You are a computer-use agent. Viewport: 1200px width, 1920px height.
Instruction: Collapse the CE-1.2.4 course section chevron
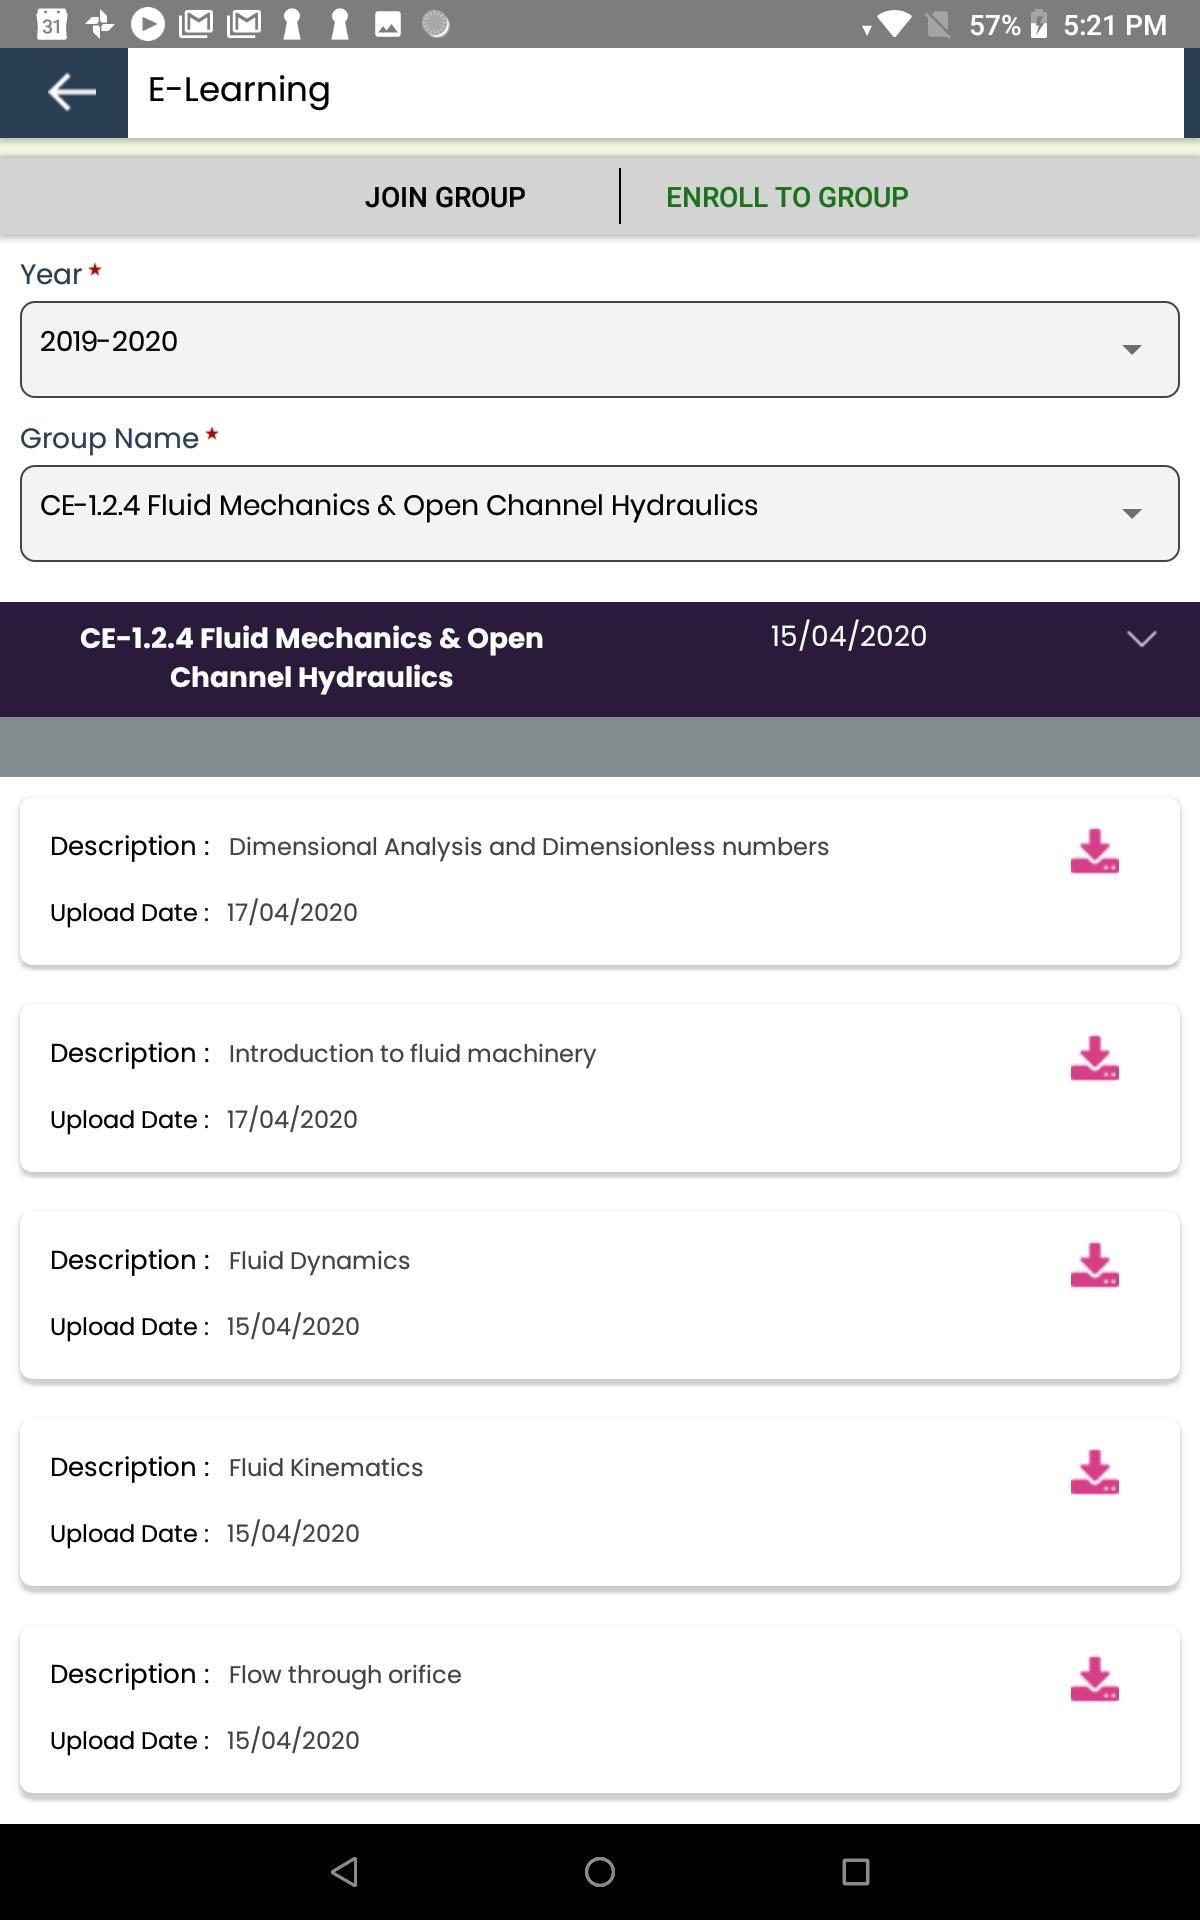pyautogui.click(x=1141, y=638)
